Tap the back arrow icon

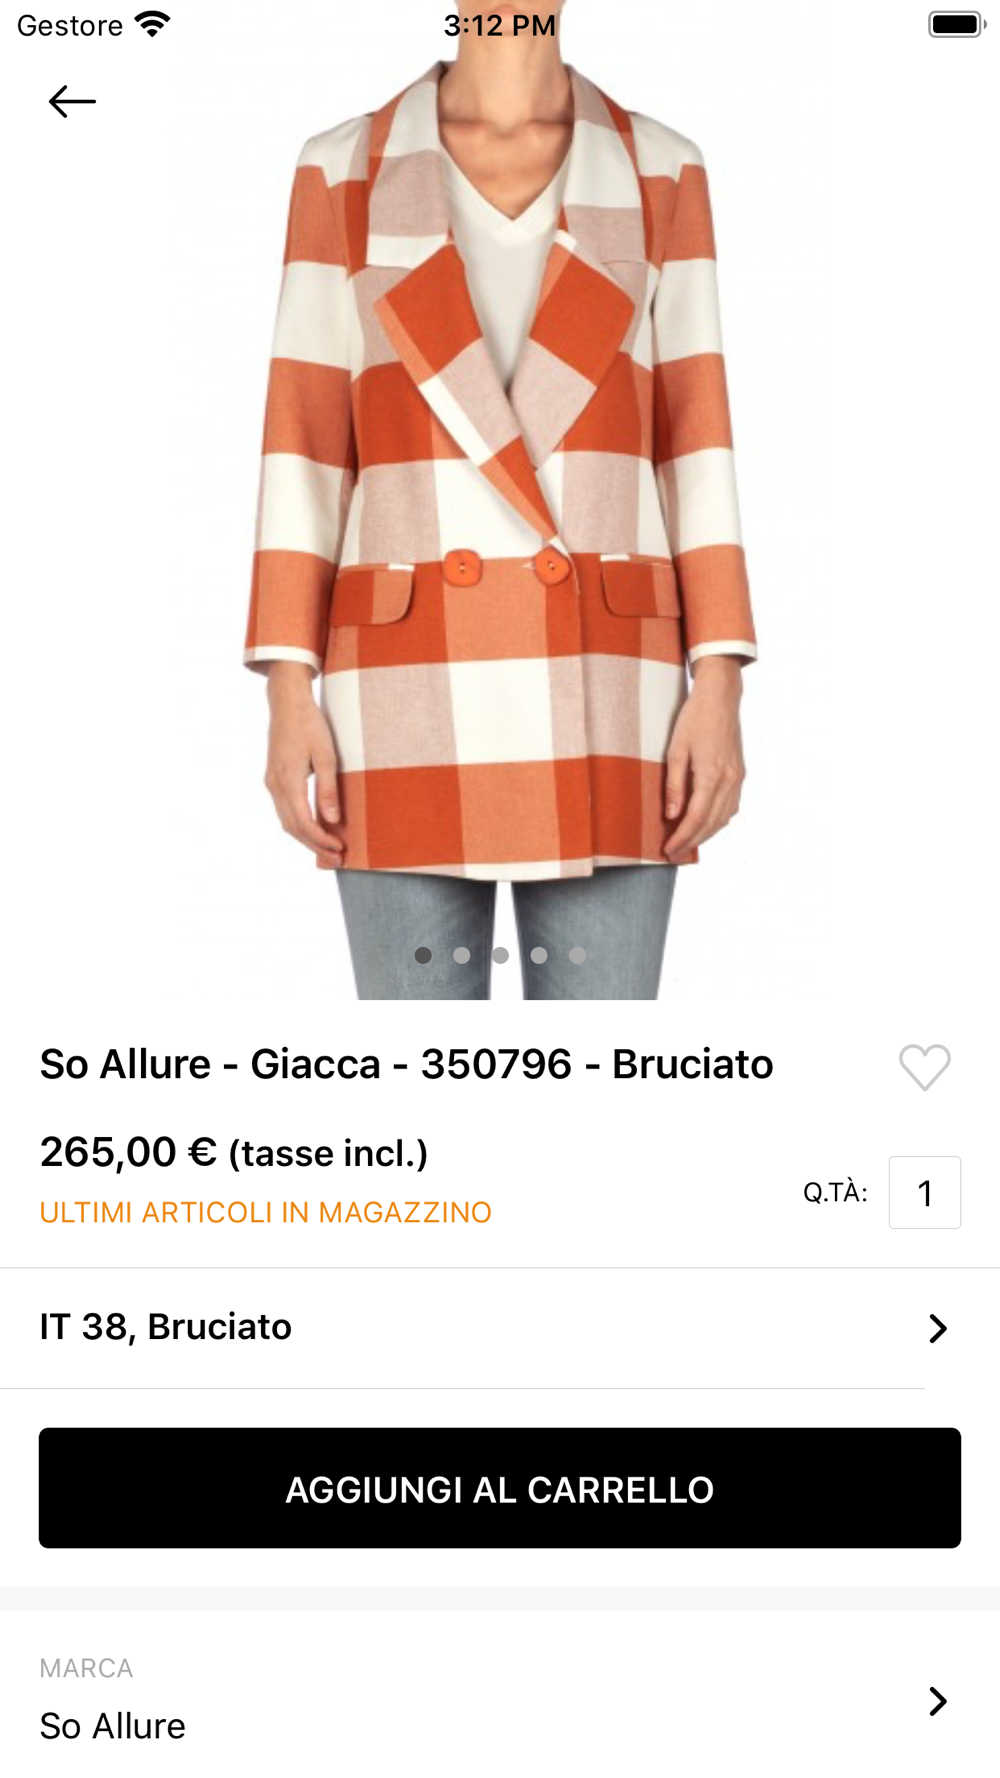click(72, 101)
